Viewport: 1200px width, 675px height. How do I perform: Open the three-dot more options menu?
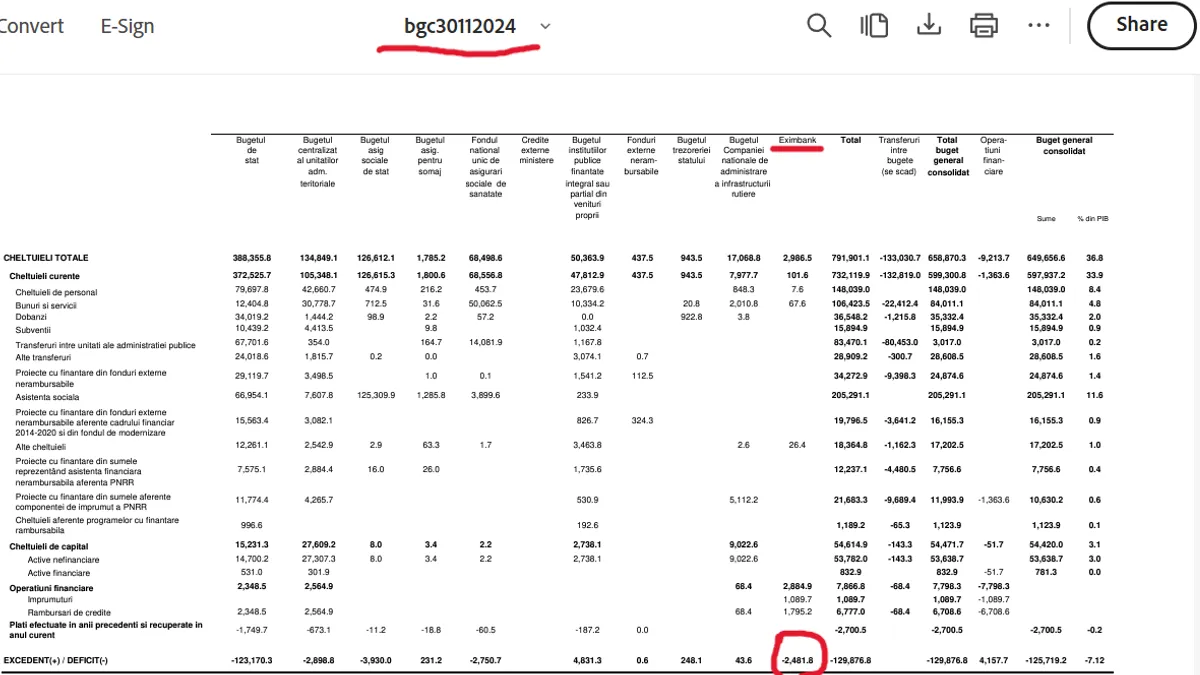coord(1039,26)
